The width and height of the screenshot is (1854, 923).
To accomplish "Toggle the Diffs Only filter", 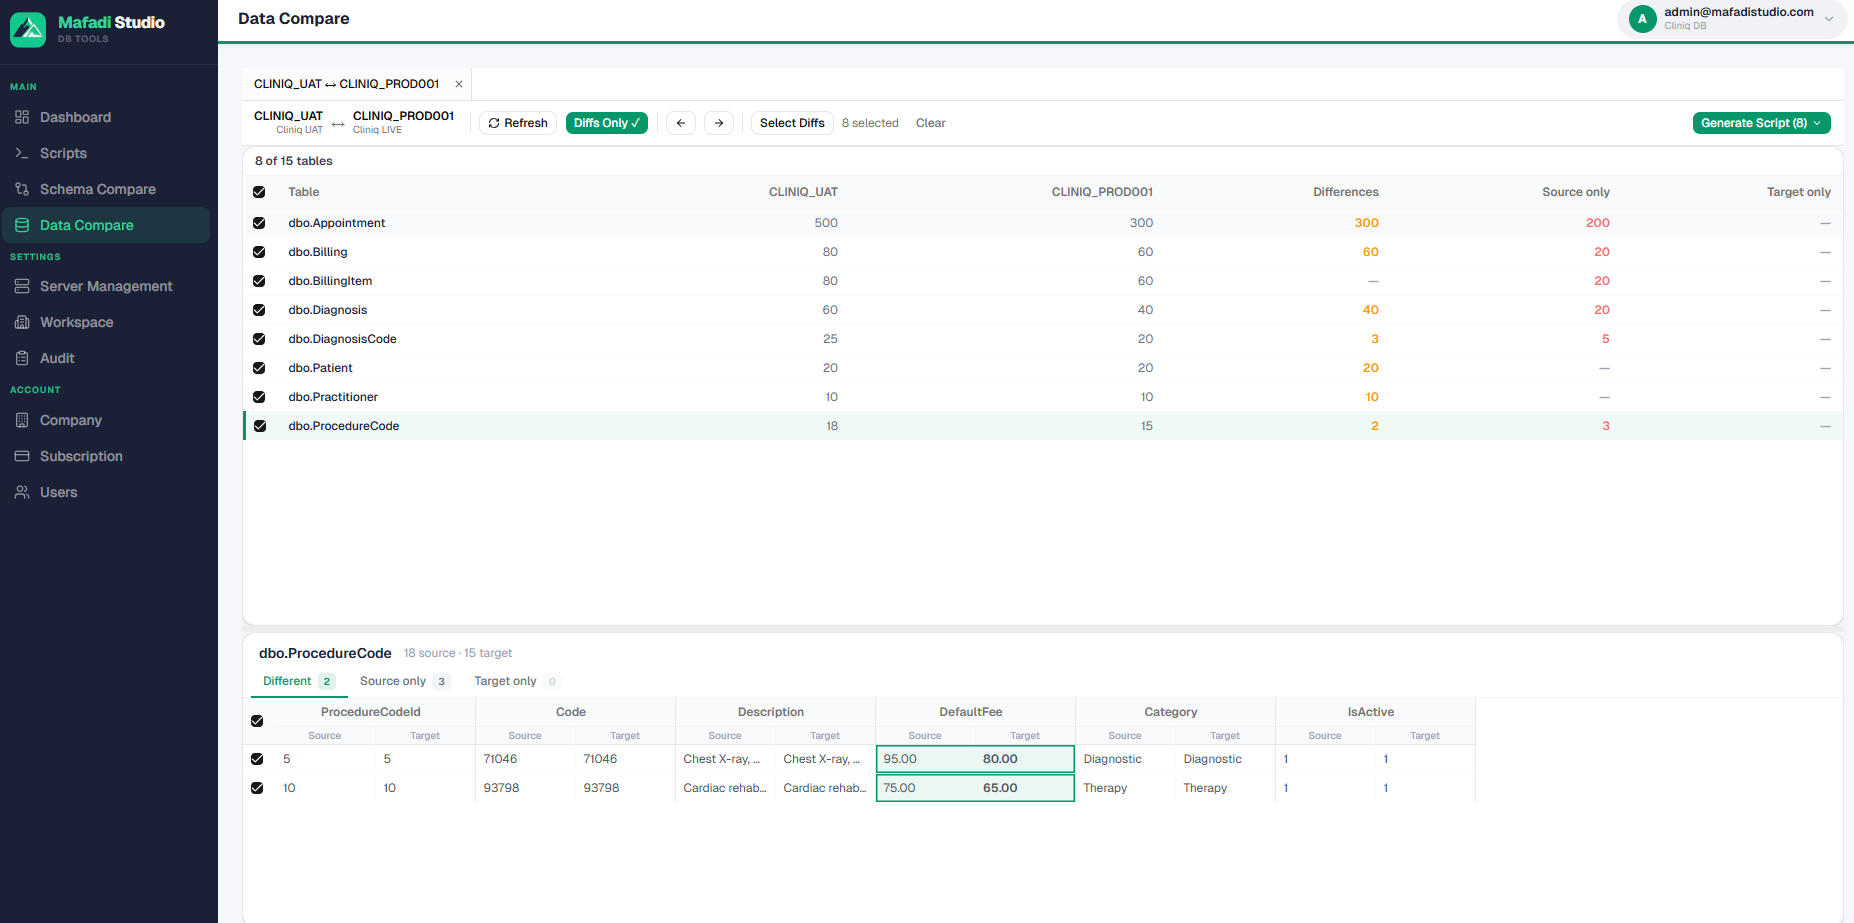I will [607, 123].
